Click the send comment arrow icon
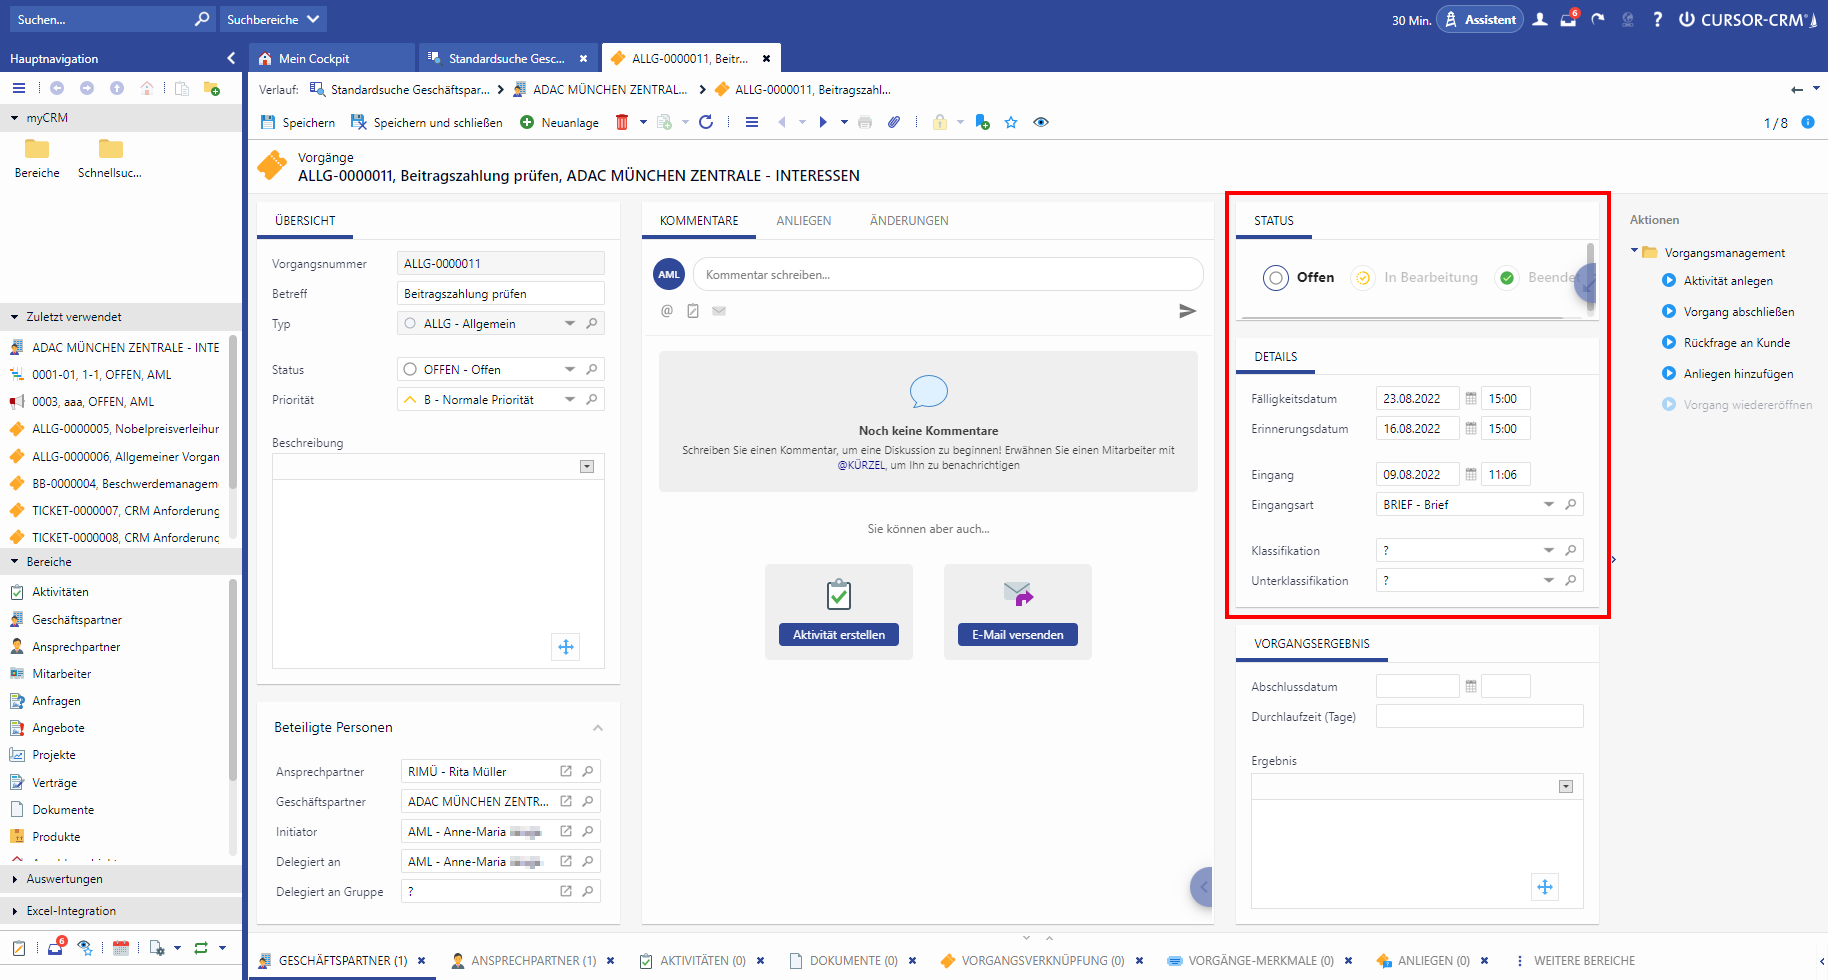This screenshot has width=1828, height=980. pyautogui.click(x=1187, y=311)
